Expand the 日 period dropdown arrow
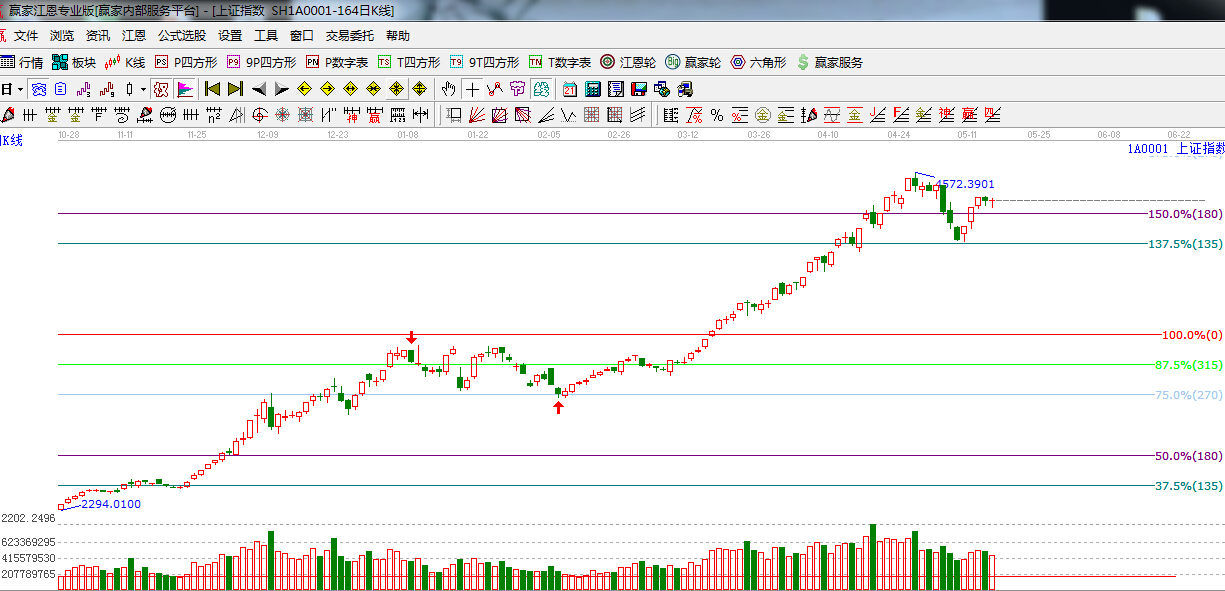This screenshot has height=591, width=1225. pos(18,89)
